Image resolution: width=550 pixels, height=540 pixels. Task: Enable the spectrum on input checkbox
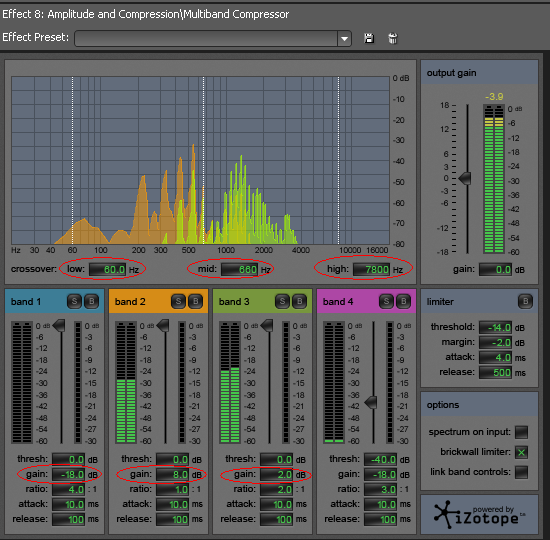point(521,432)
